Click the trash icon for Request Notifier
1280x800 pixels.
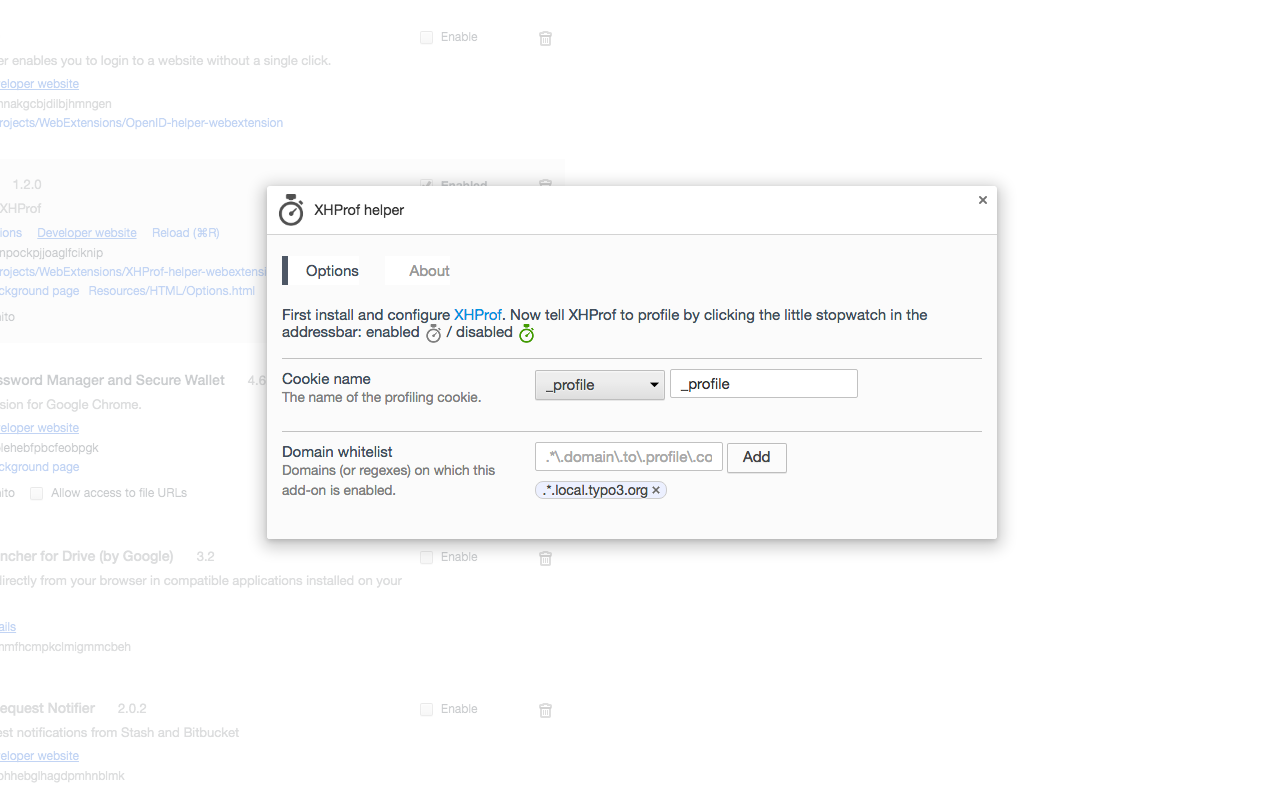[545, 710]
